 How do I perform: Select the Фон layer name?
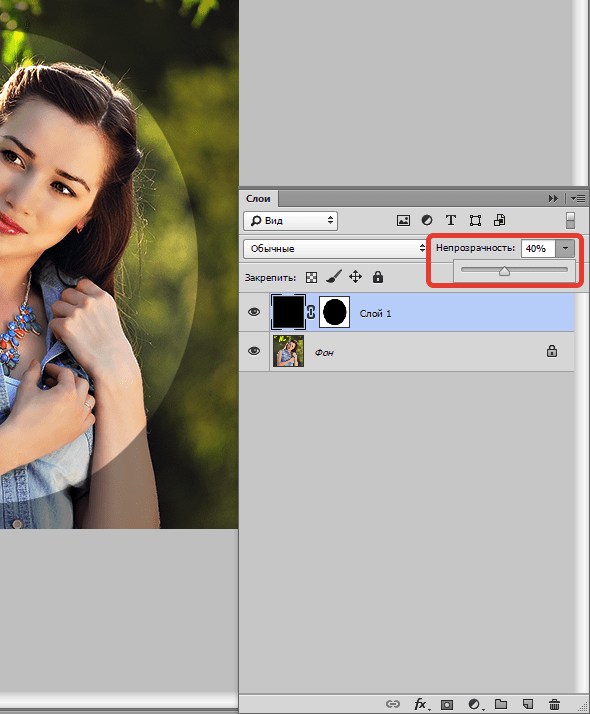point(324,352)
